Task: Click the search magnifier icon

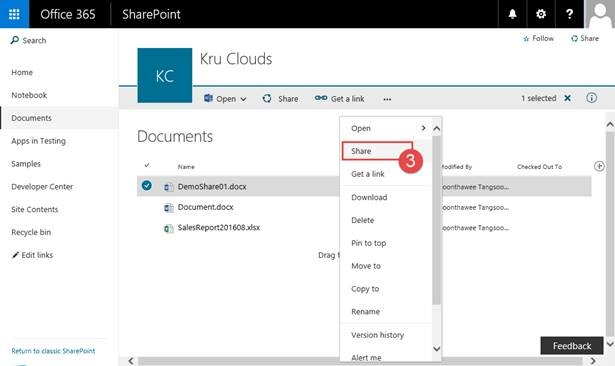Action: 15,40
